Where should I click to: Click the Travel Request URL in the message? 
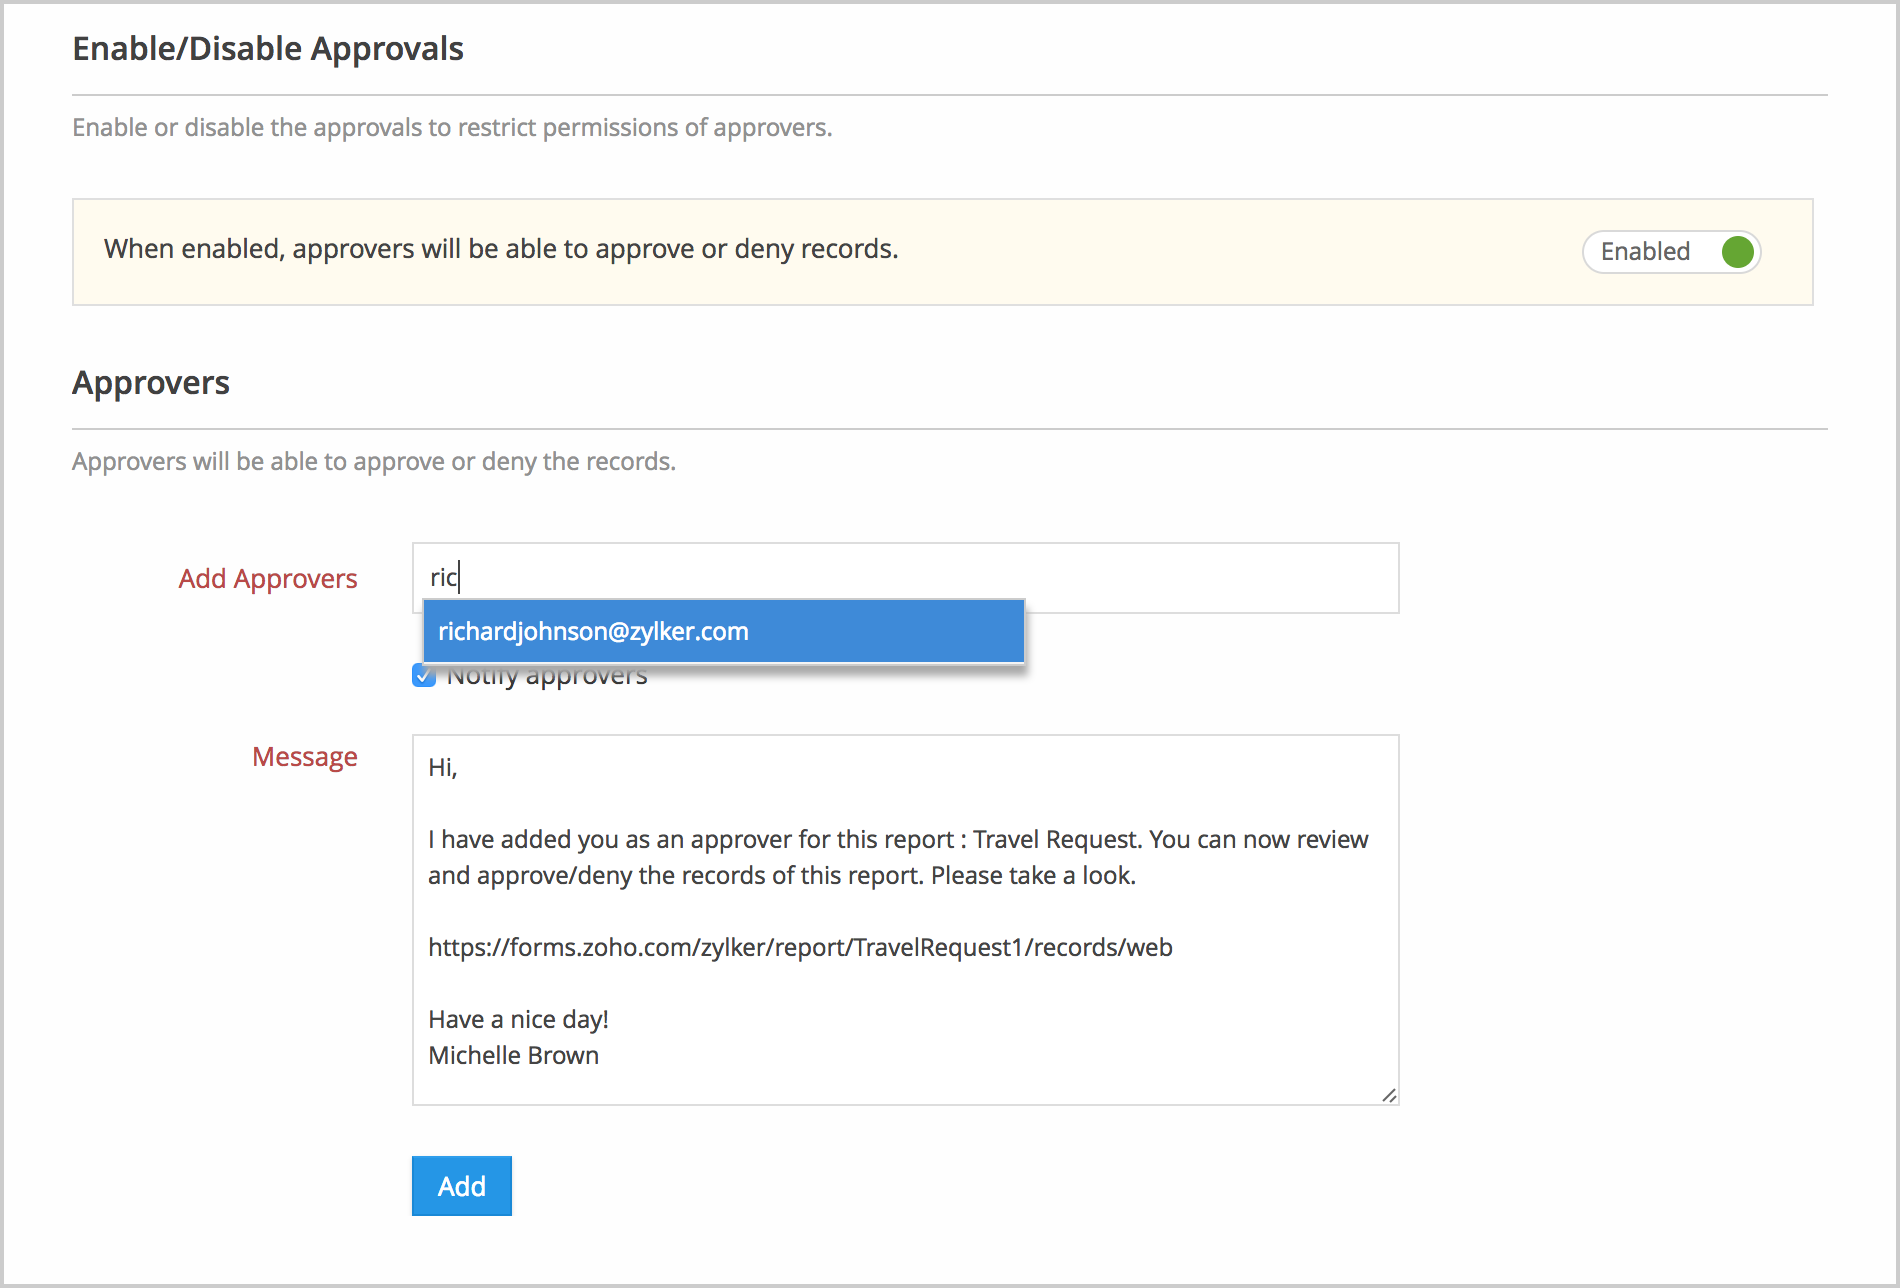pyautogui.click(x=800, y=947)
